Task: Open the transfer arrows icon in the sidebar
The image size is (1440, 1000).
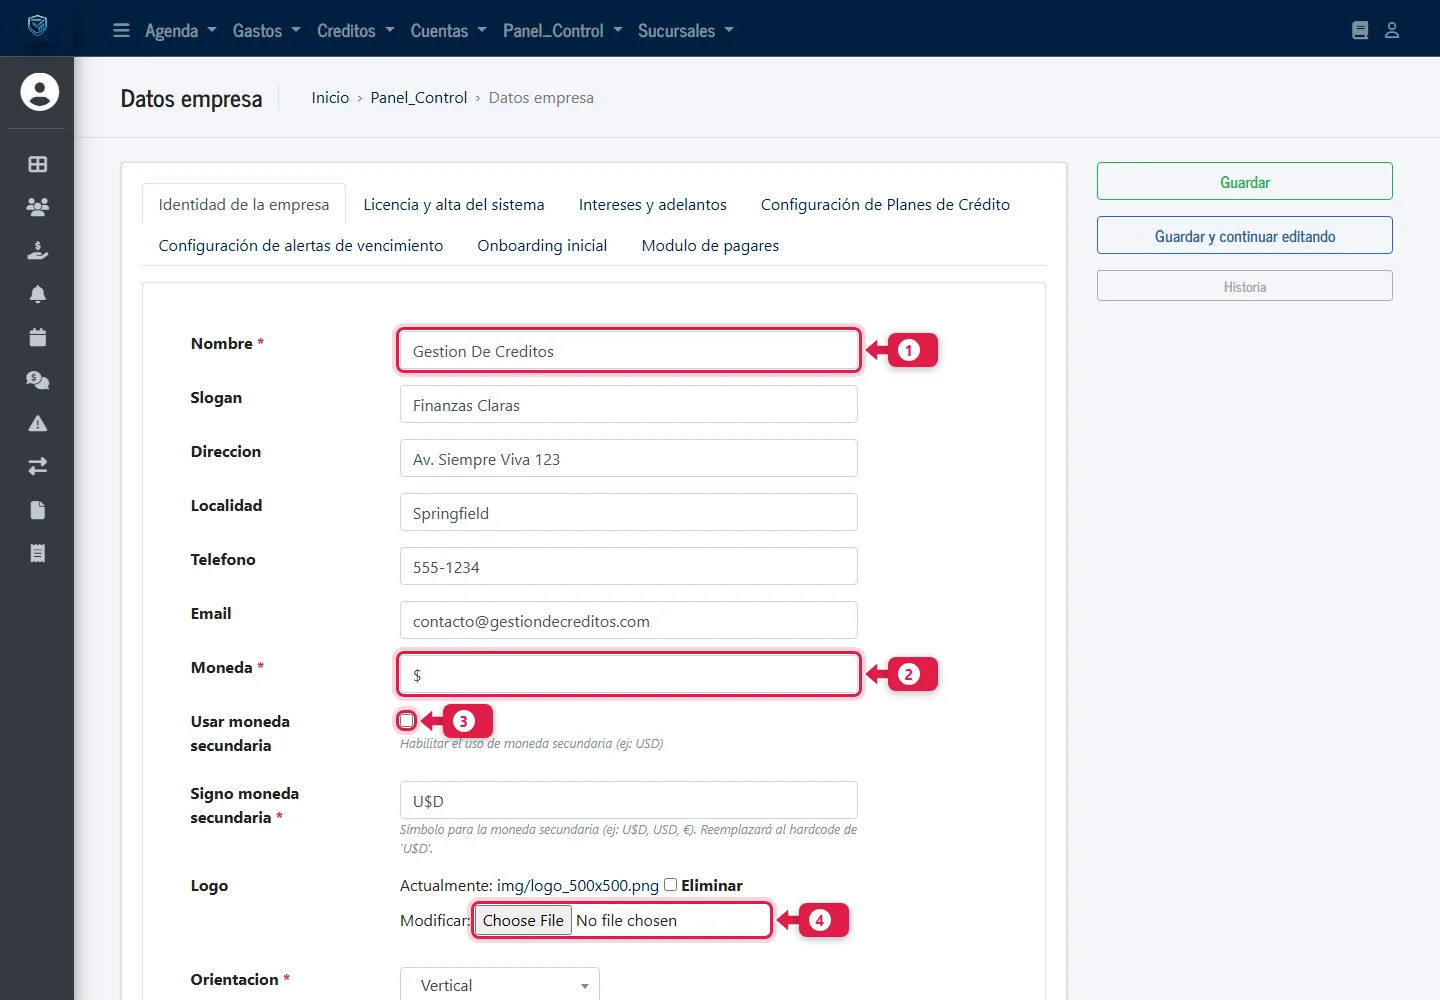Action: 38,466
